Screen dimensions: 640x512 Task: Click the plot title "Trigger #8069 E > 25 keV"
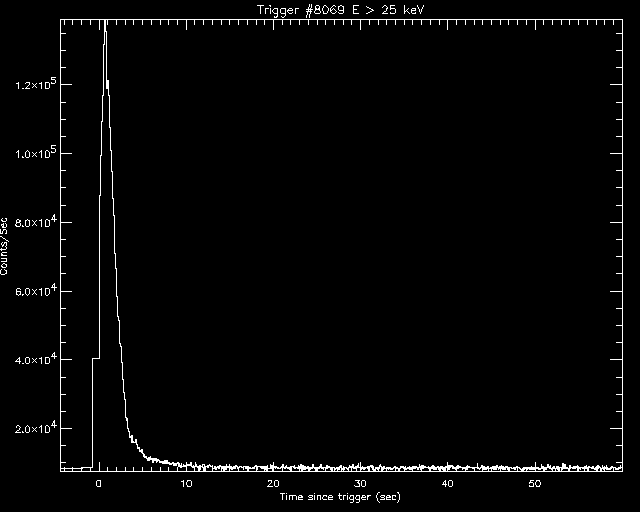click(341, 9)
